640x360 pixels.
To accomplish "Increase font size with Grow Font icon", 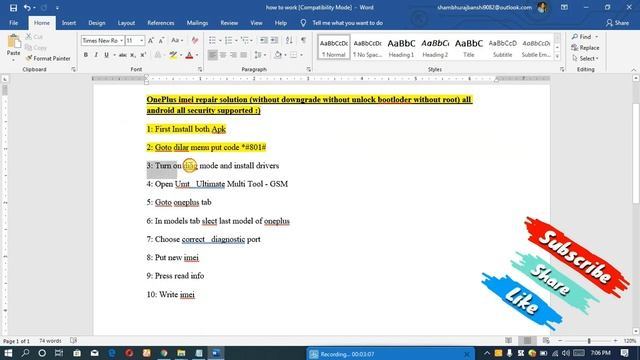I will click(x=151, y=40).
